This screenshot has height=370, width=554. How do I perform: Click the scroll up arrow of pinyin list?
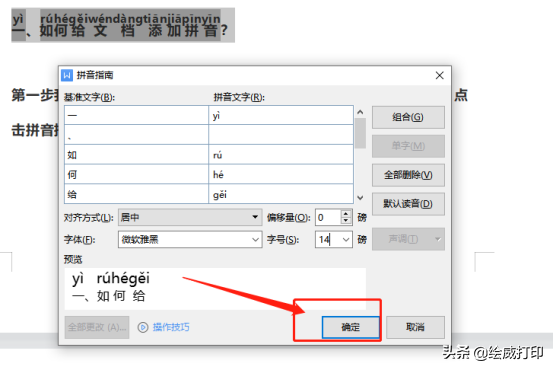[x=360, y=112]
